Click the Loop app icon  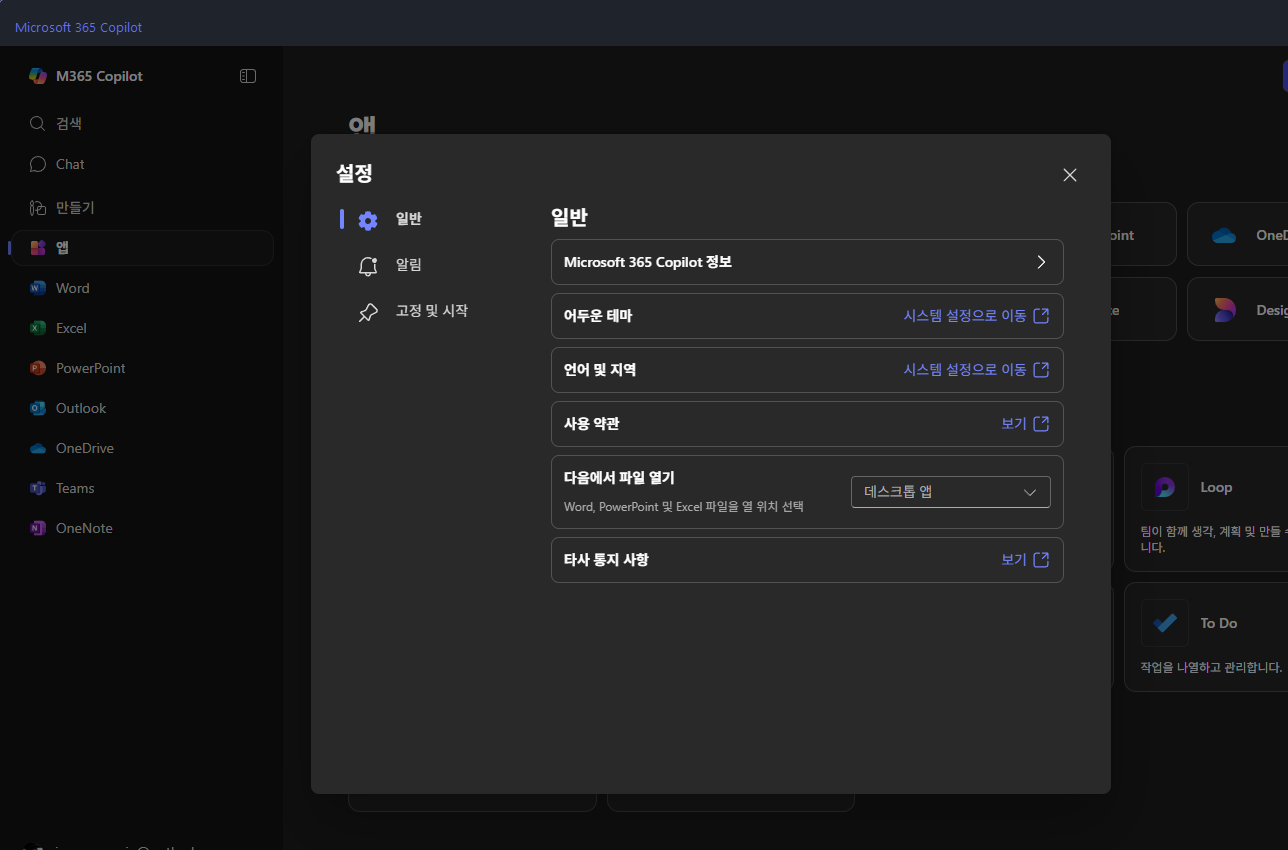(1165, 487)
